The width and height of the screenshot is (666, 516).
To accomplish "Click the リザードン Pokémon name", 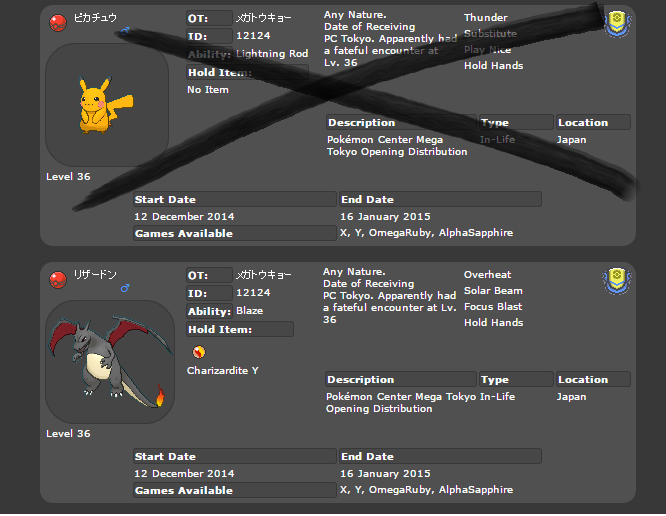I will point(96,275).
